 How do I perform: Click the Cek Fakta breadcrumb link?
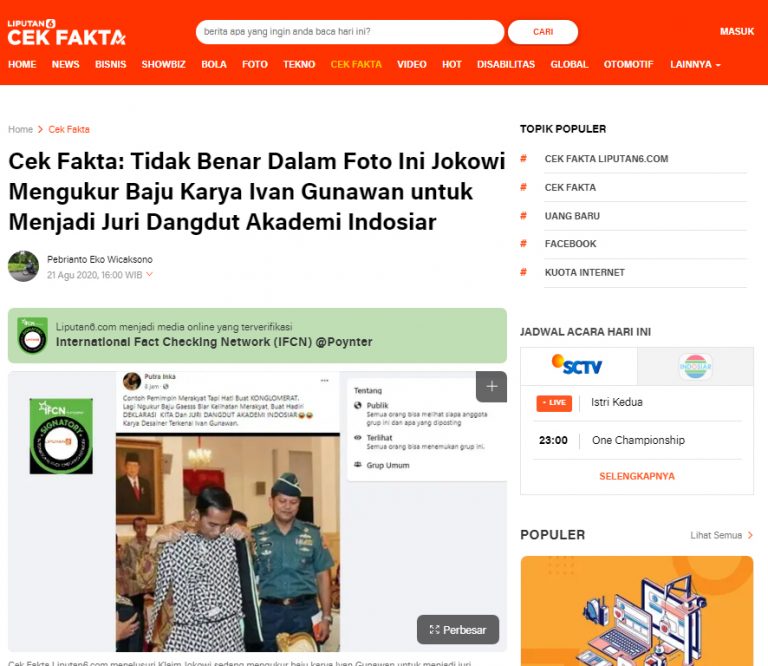pos(69,129)
